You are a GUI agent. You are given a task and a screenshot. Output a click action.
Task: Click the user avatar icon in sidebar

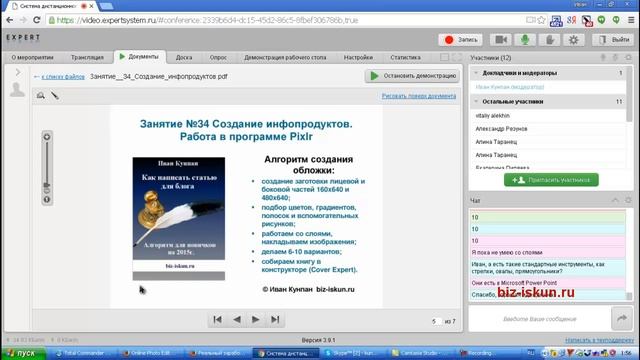coord(17,89)
